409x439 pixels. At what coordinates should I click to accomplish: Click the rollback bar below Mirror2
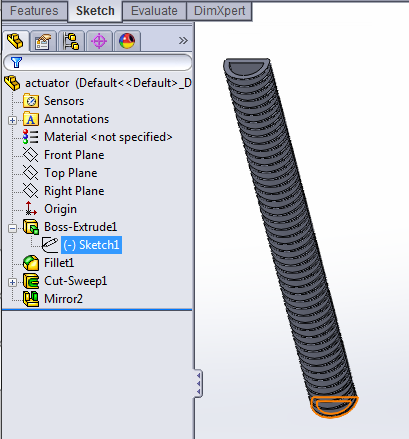tap(97, 310)
